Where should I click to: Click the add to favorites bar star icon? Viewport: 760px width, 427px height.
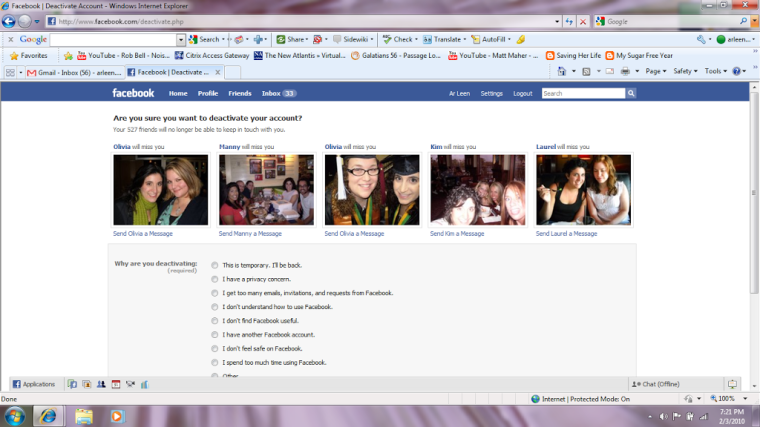(x=68, y=56)
